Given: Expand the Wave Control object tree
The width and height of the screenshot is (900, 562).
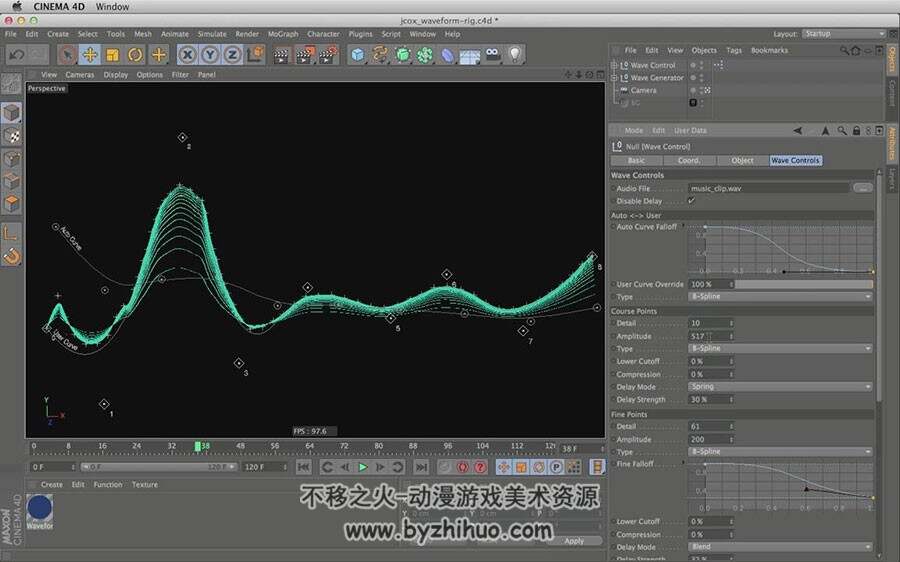Looking at the screenshot, I should (614, 65).
